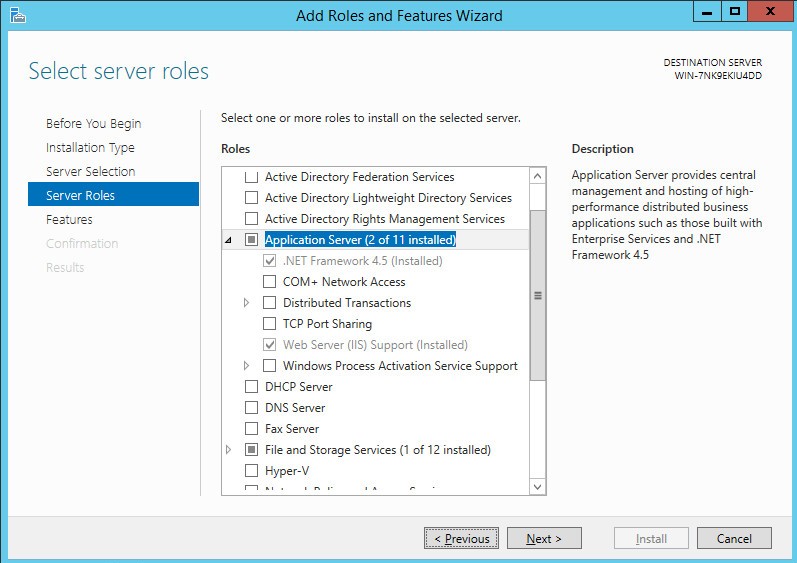Select Application Server (2 of 11 installed) row

tap(375, 239)
